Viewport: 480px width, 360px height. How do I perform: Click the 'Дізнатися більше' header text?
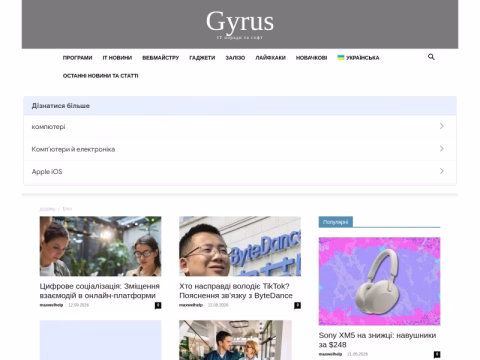(x=61, y=106)
